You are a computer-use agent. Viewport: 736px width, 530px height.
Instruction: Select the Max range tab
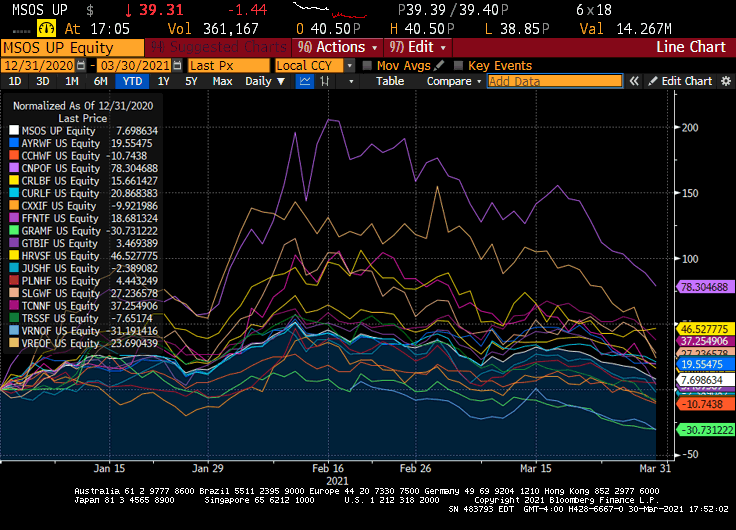pos(222,81)
